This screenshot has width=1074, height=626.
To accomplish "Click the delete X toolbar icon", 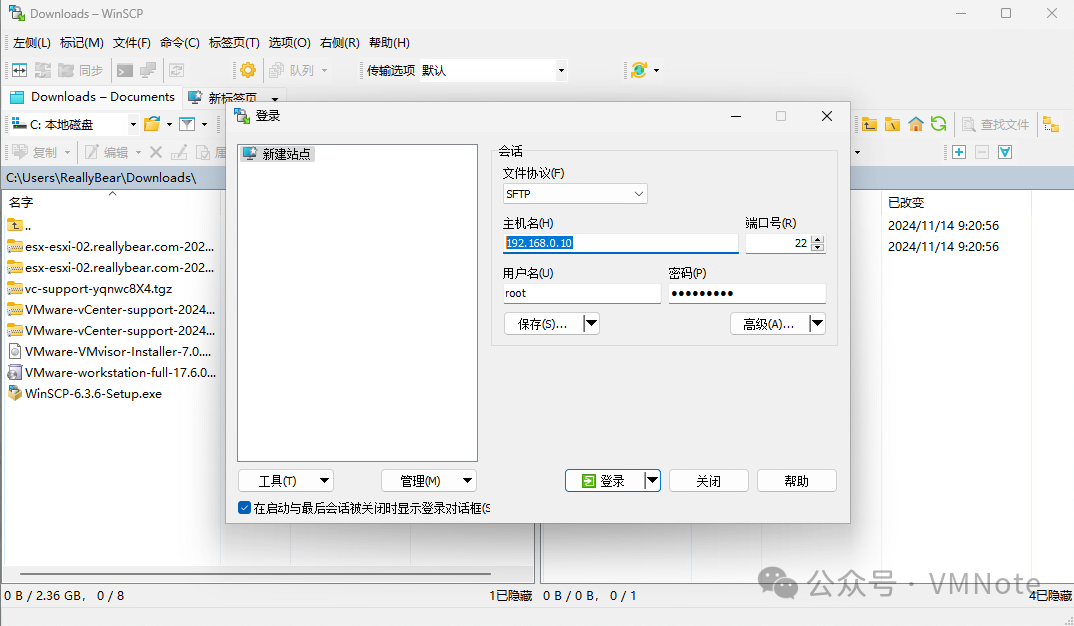I will 156,152.
